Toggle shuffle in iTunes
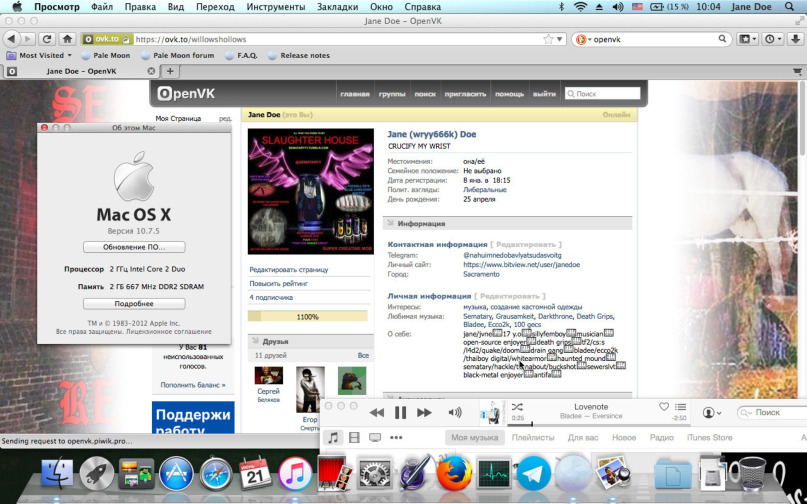The height and width of the screenshot is (504, 807). [x=517, y=407]
